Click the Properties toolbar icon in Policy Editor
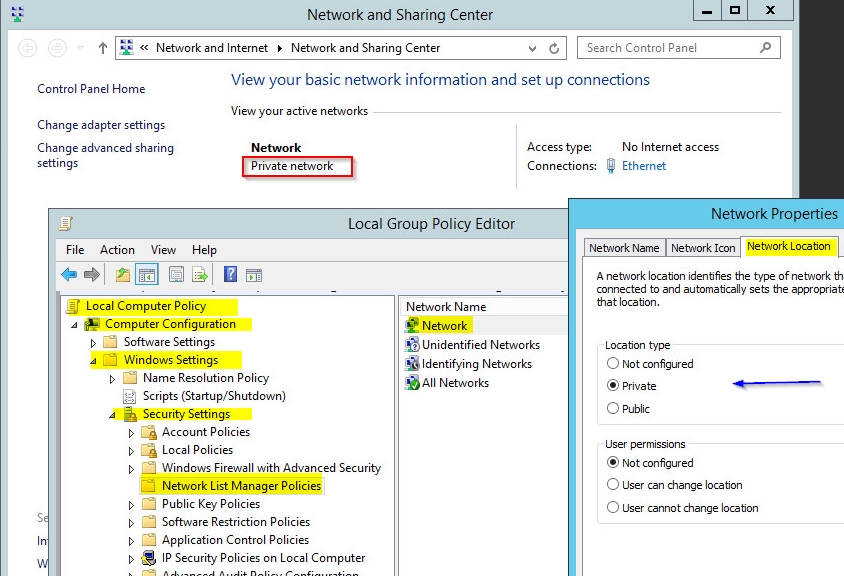Screen dimensions: 844x576 coord(176,275)
